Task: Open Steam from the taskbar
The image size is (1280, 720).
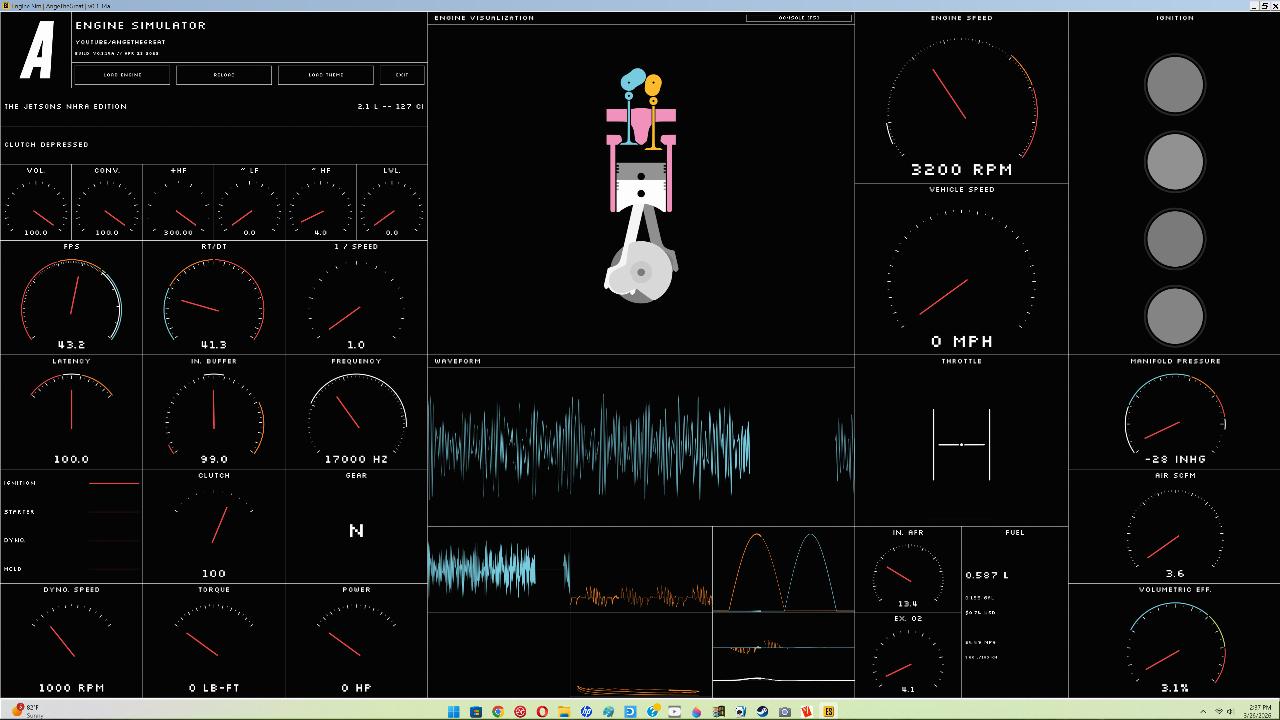Action: [762, 712]
